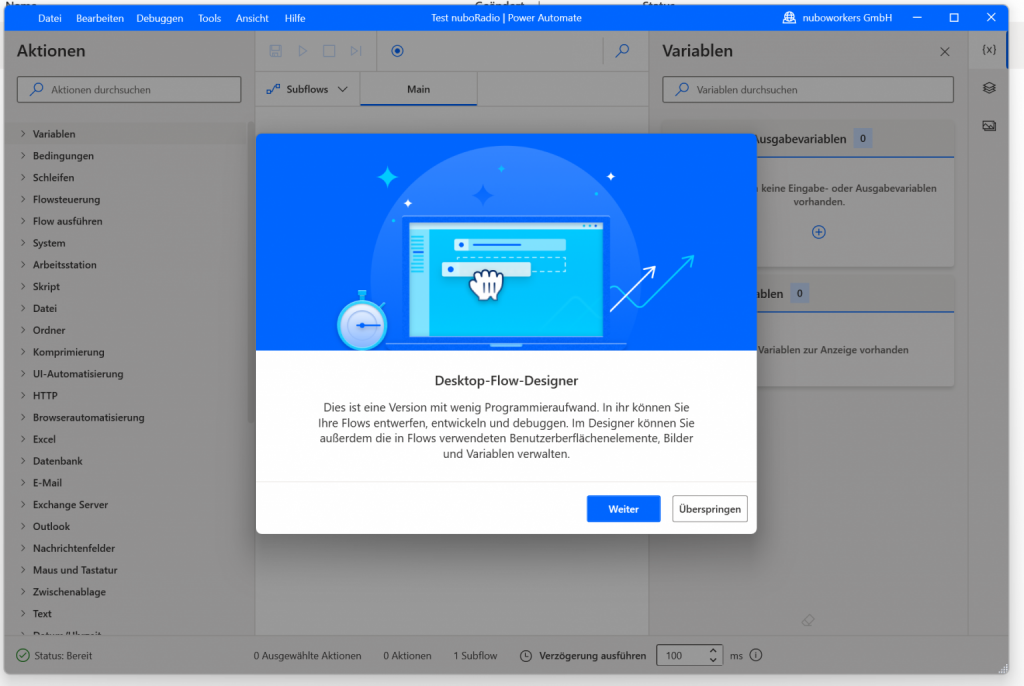This screenshot has width=1024, height=686.
Task: Click the nuboworkers GmbH environment icon
Action: 789,18
